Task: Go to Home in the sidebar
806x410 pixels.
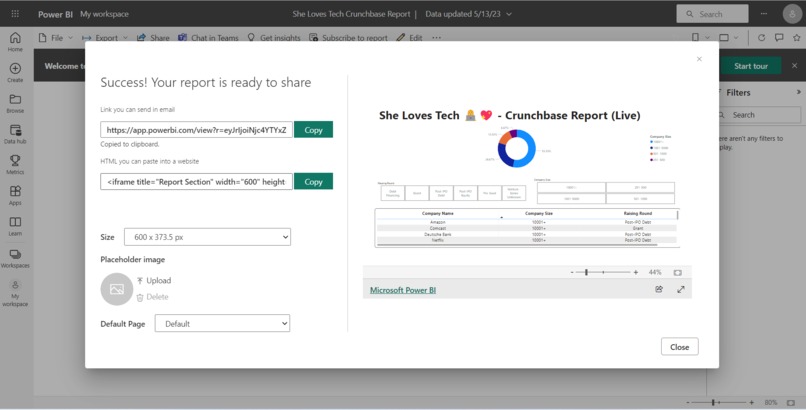Action: coord(15,42)
